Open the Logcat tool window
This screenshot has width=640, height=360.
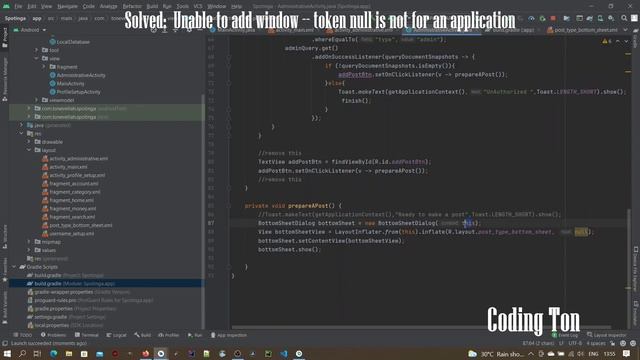116,335
